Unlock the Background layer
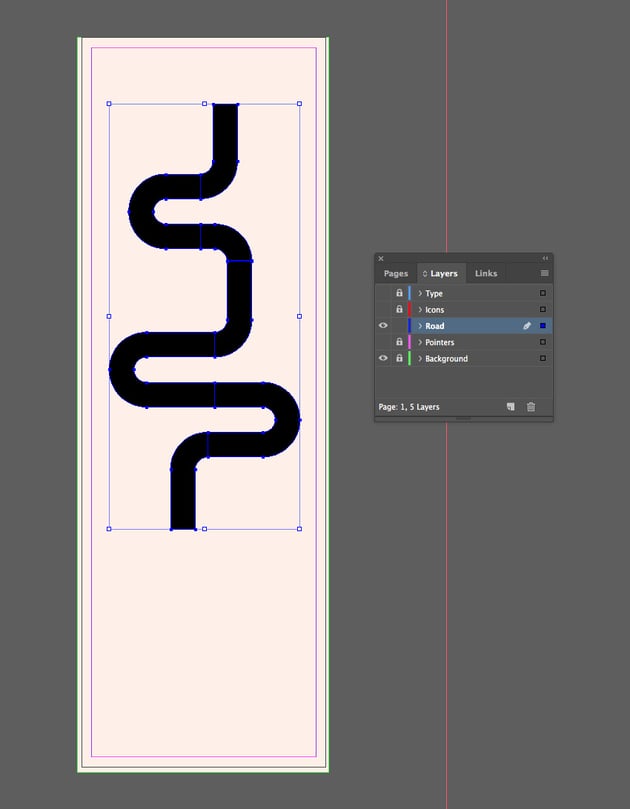Image resolution: width=630 pixels, height=809 pixels. point(399,358)
